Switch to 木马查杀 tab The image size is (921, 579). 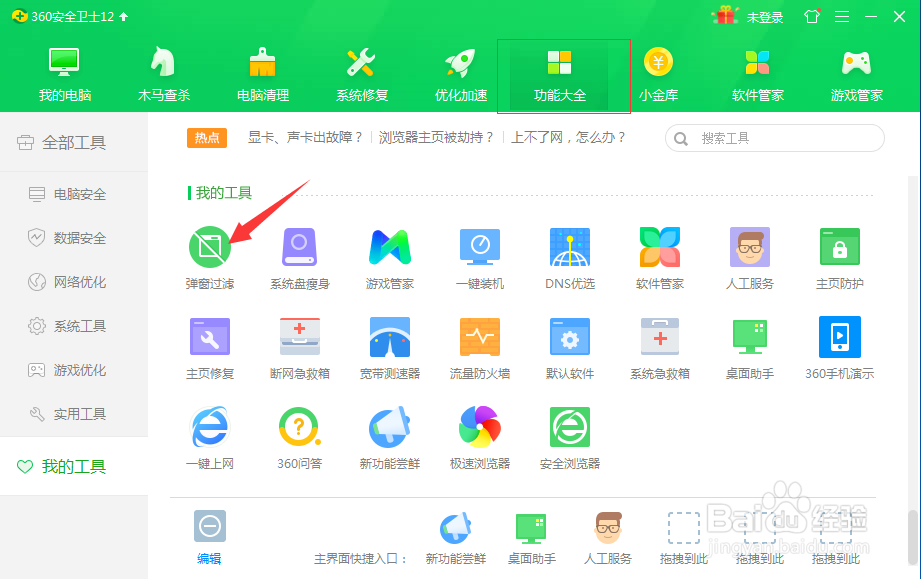(x=163, y=75)
